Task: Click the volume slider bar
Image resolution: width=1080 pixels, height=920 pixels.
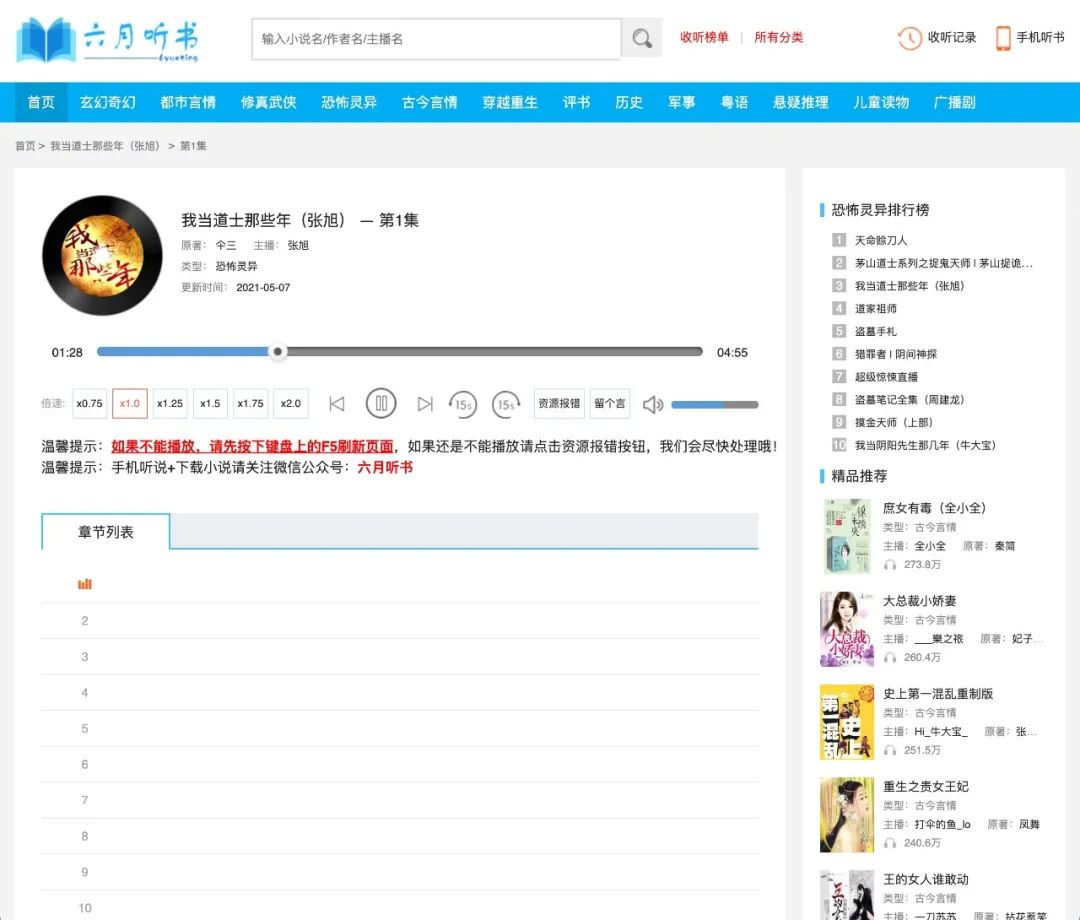Action: [x=715, y=405]
